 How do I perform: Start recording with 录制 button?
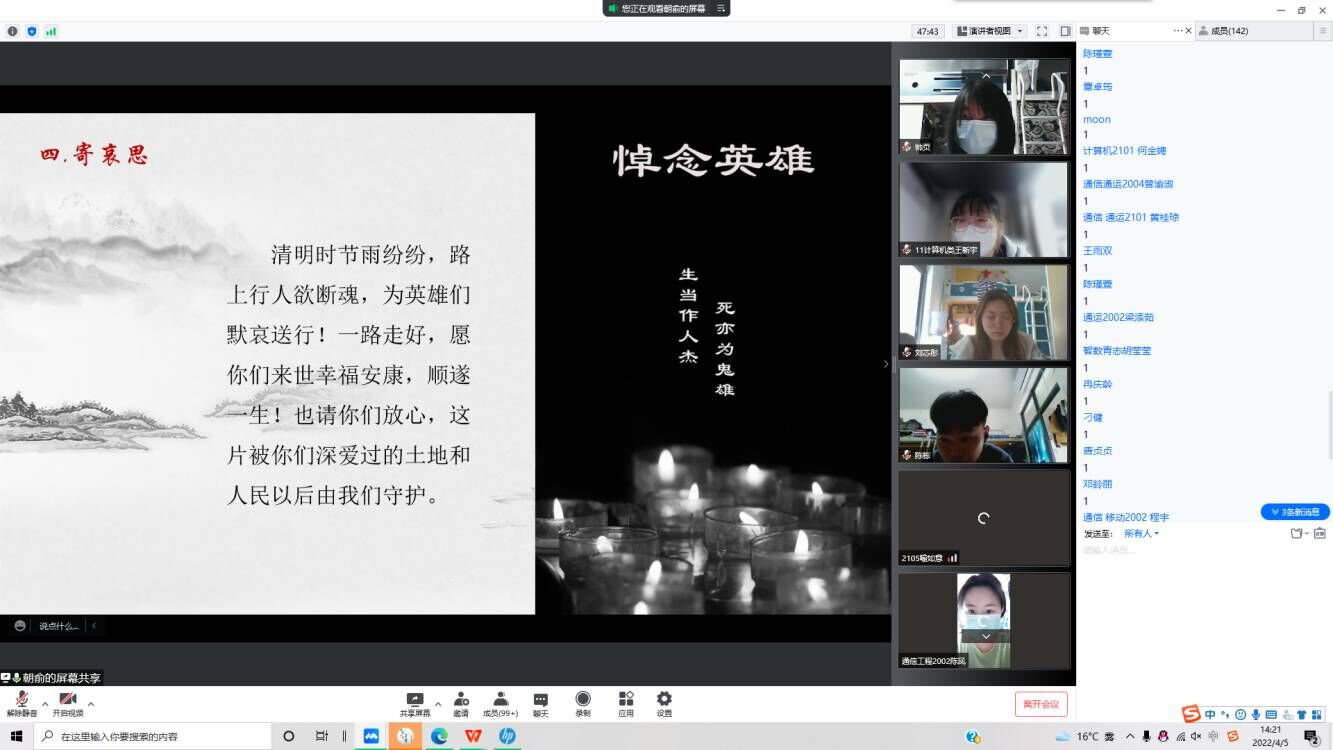tap(583, 702)
